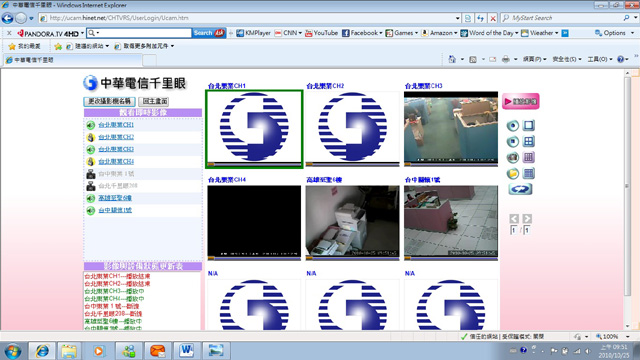This screenshot has height=360, width=640.
Task: Open Windows Explorer folder on taskbar
Action: coord(69,351)
